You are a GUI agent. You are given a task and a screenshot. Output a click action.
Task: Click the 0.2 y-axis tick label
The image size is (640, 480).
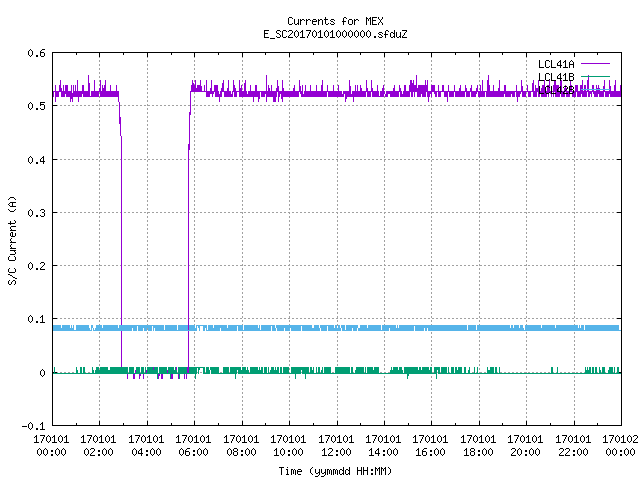(36, 266)
